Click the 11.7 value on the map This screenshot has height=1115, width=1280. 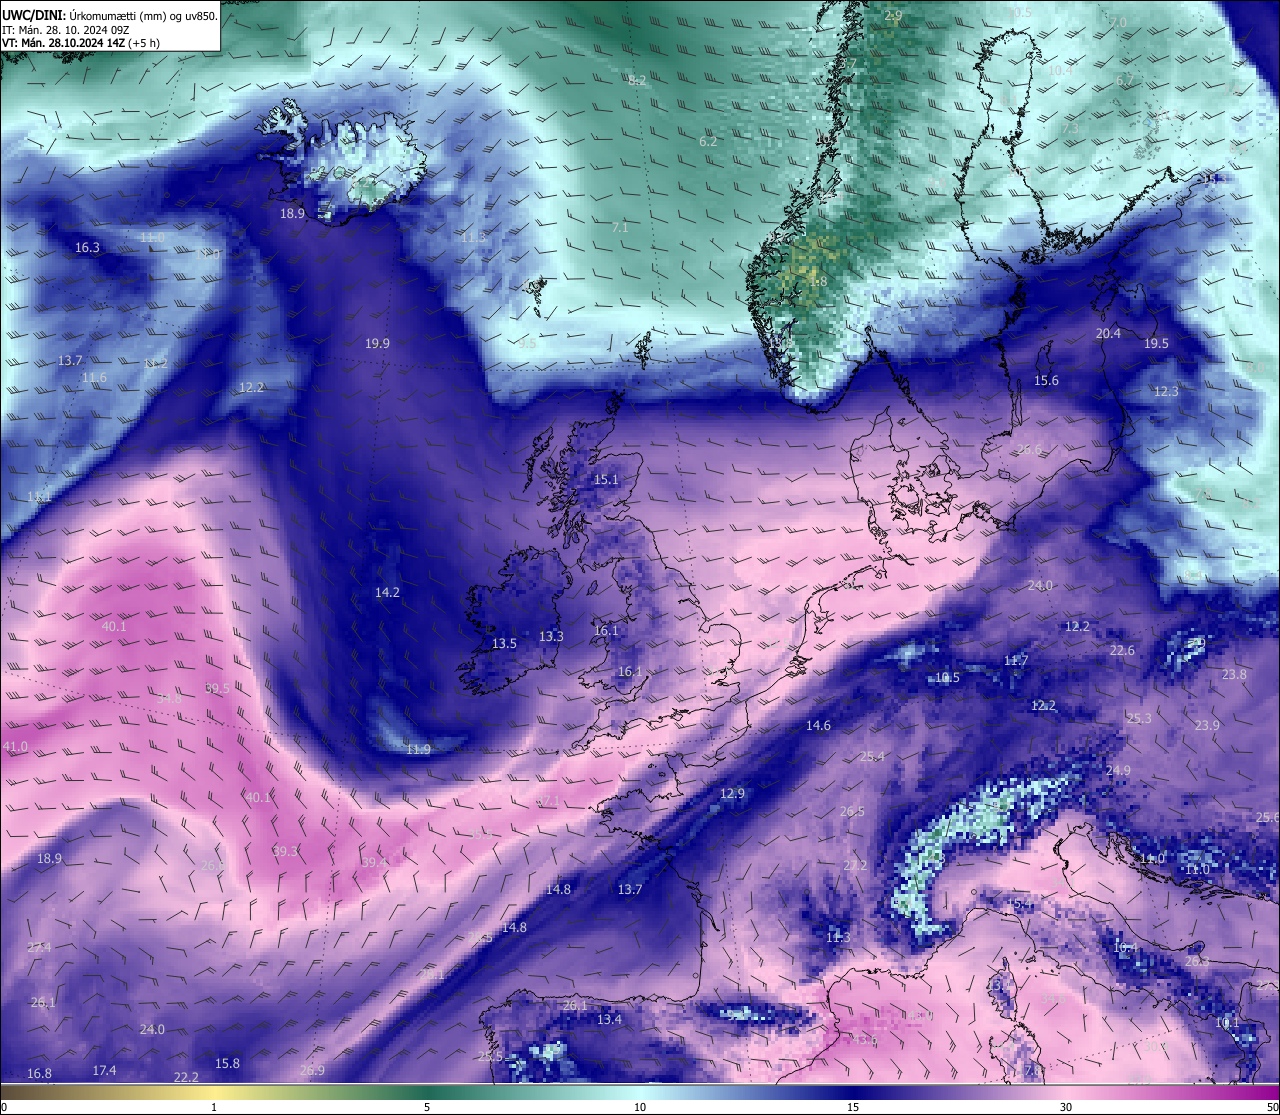tap(1016, 660)
